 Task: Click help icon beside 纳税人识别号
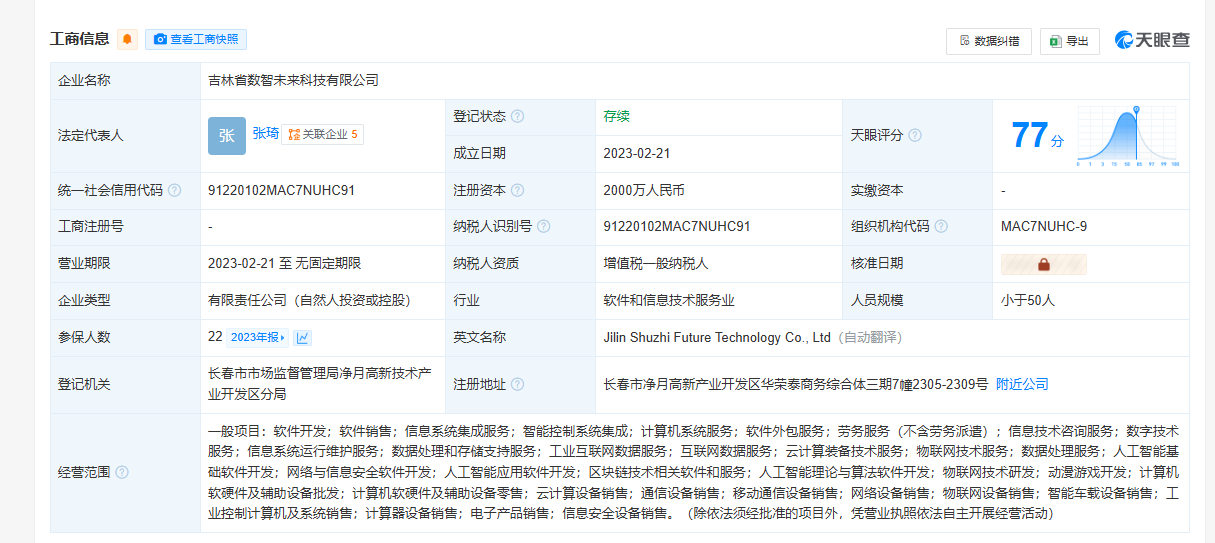click(543, 227)
